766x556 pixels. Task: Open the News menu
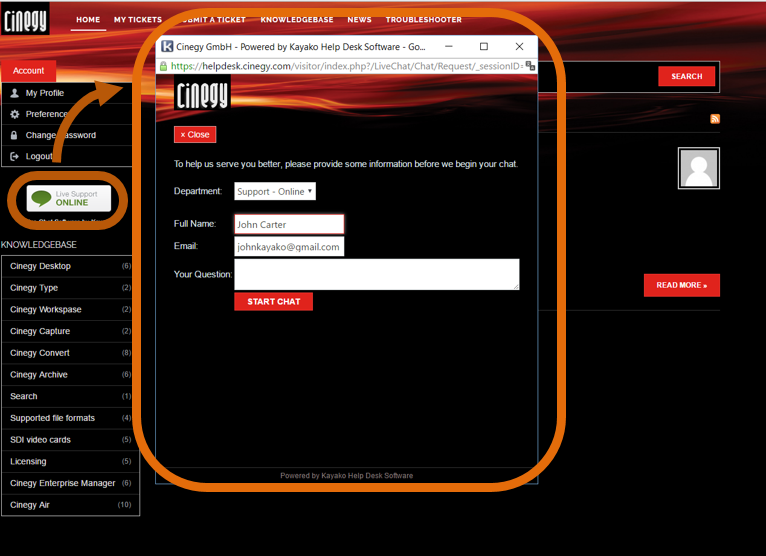pos(359,20)
